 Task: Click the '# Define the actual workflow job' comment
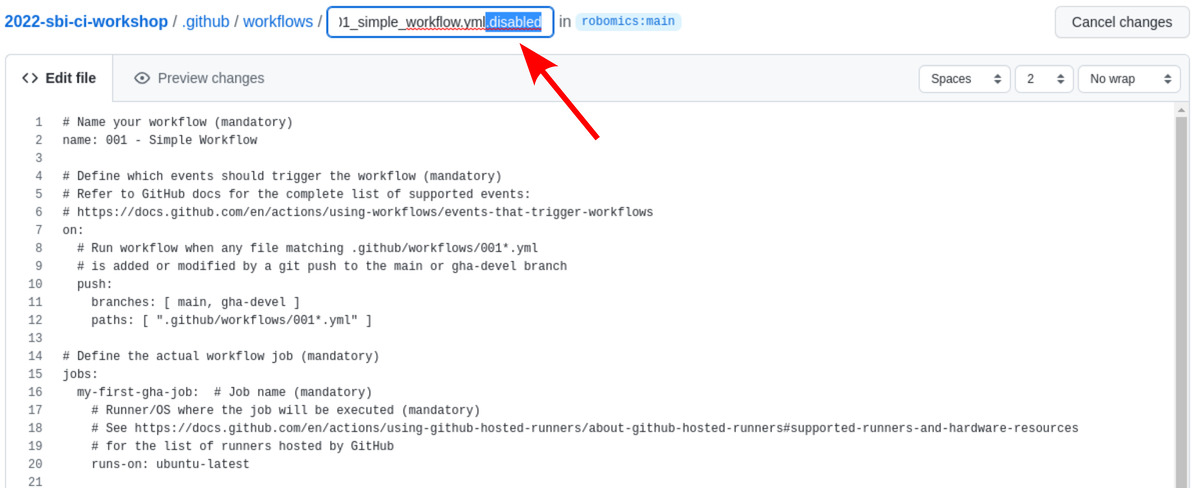click(x=220, y=356)
